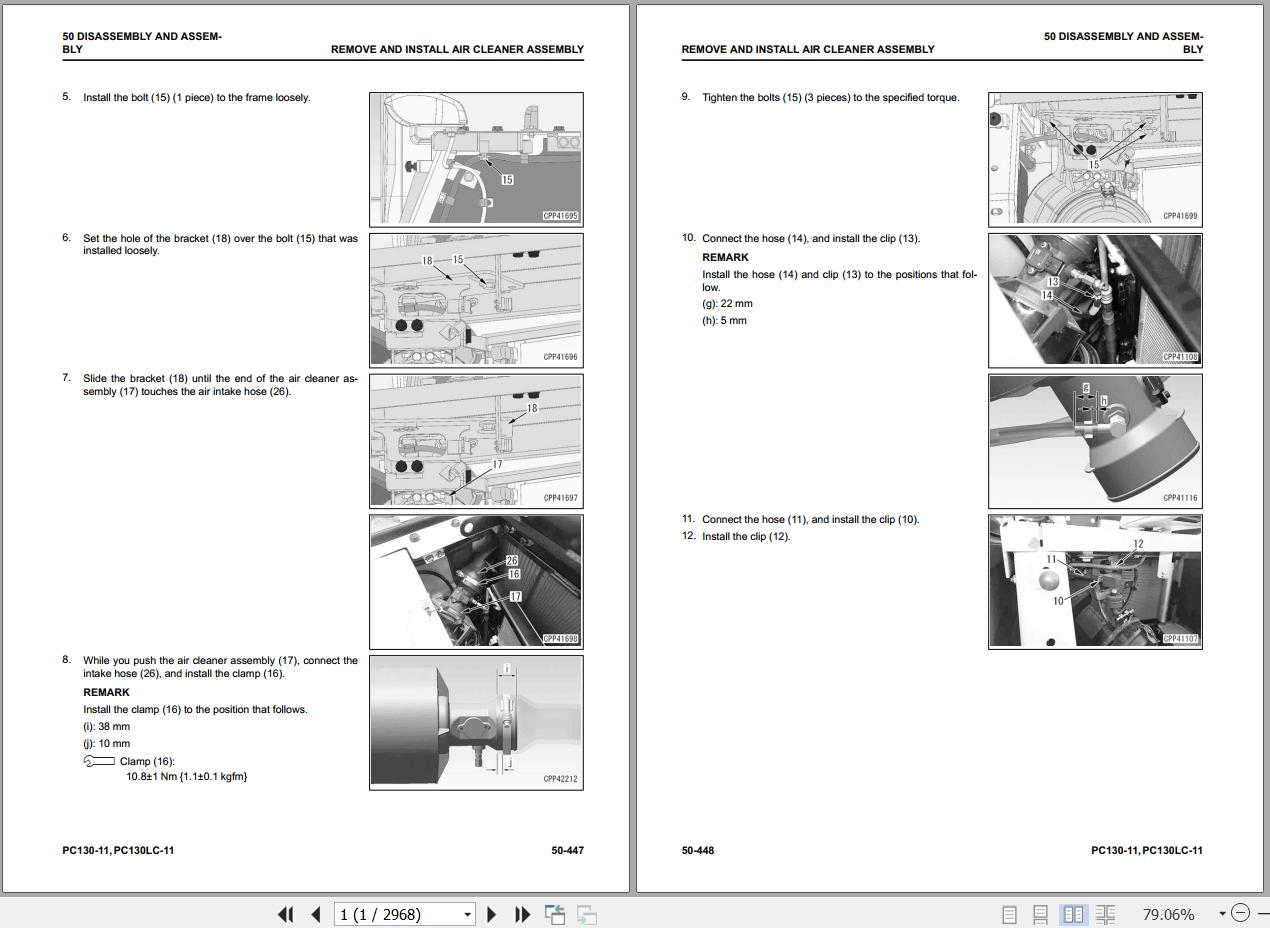The width and height of the screenshot is (1270, 928).
Task: Click the right page PC130-11, PC130LC-11 footer
Action: pyautogui.click(x=1147, y=850)
